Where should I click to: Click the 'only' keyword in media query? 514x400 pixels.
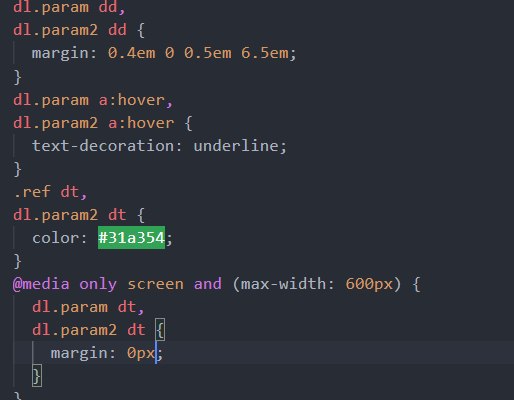98,284
